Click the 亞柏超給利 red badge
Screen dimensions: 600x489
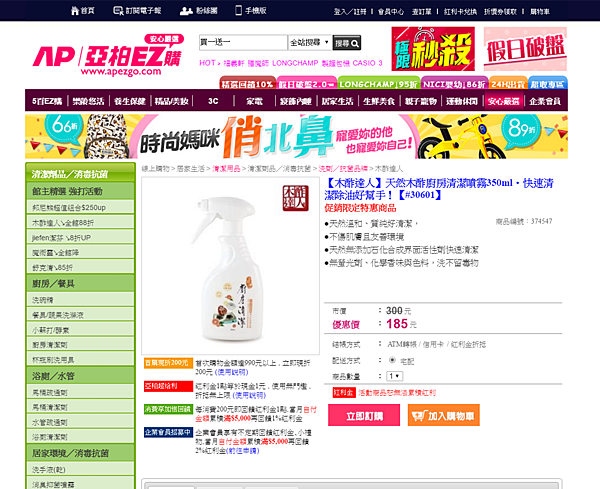(x=168, y=386)
